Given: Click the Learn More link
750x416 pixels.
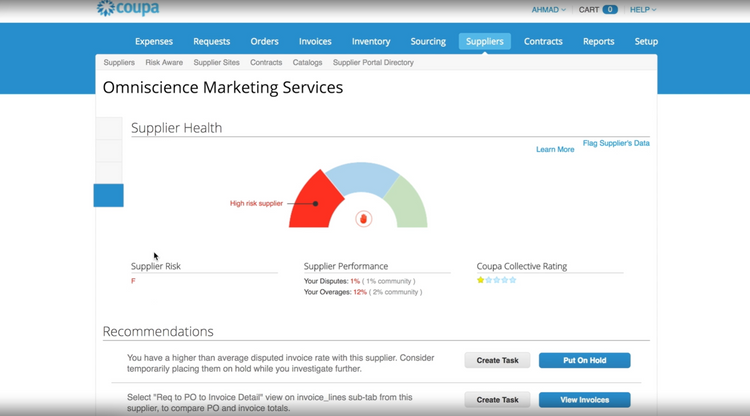Looking at the screenshot, I should coord(555,150).
